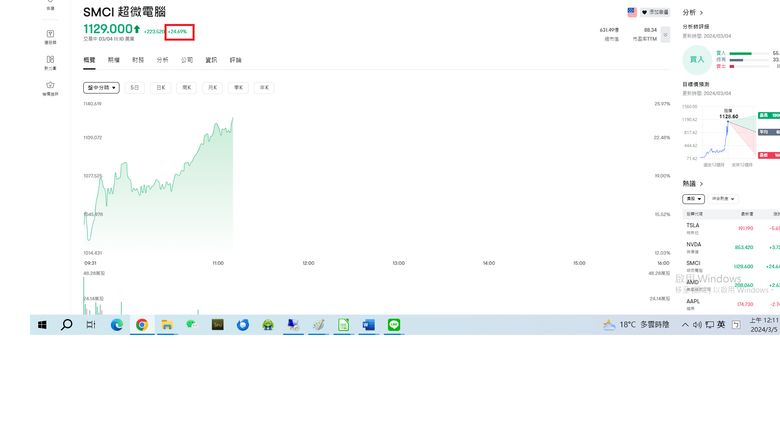The height and width of the screenshot is (439, 780).
Task: Show hidden system tray icons
Action: click(685, 325)
